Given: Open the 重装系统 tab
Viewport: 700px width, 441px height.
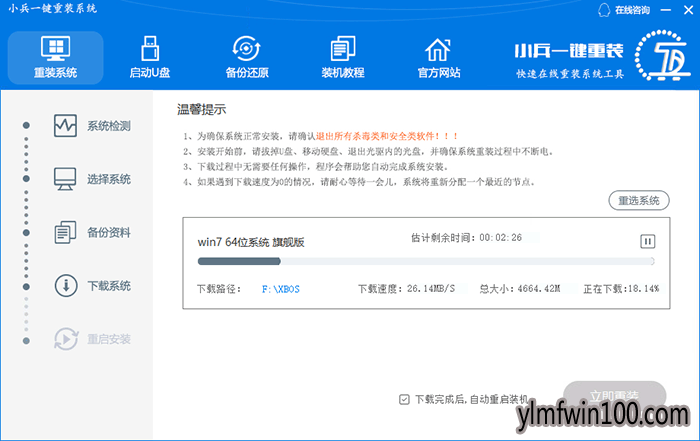Looking at the screenshot, I should [x=55, y=57].
